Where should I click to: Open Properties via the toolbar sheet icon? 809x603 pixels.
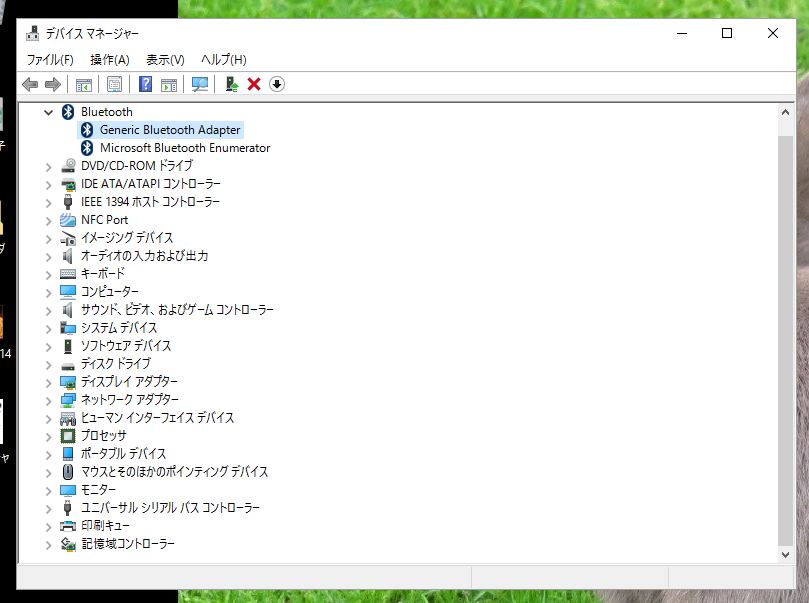(x=115, y=84)
